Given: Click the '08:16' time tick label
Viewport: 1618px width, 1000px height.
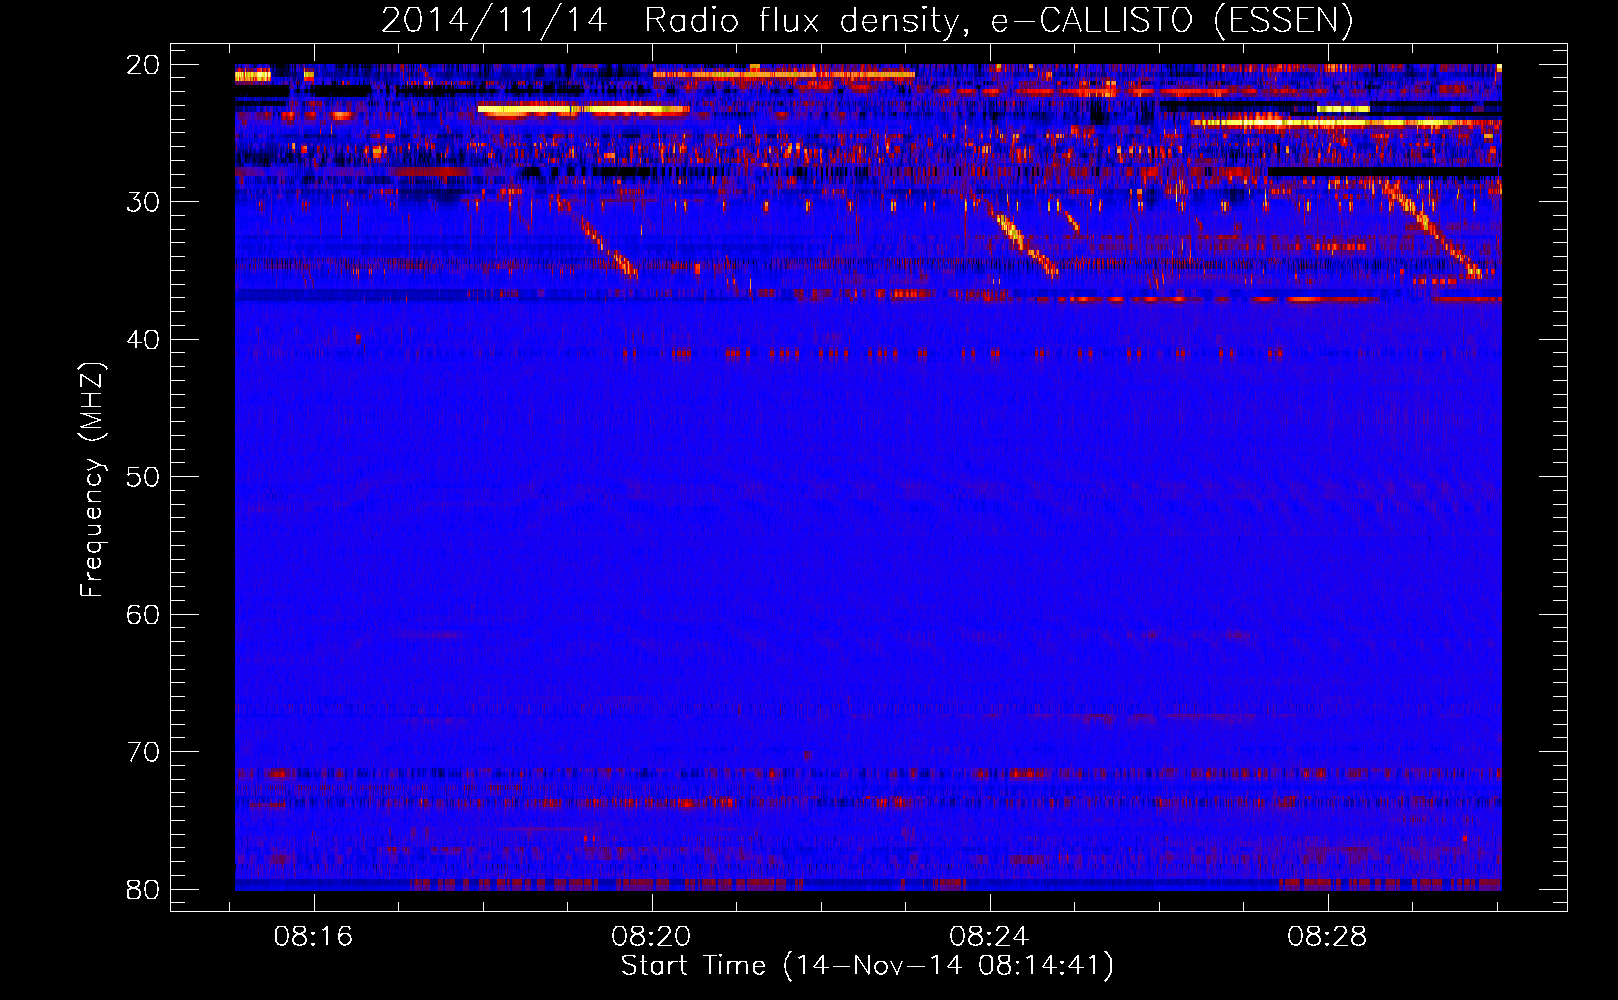Looking at the screenshot, I should pyautogui.click(x=314, y=937).
